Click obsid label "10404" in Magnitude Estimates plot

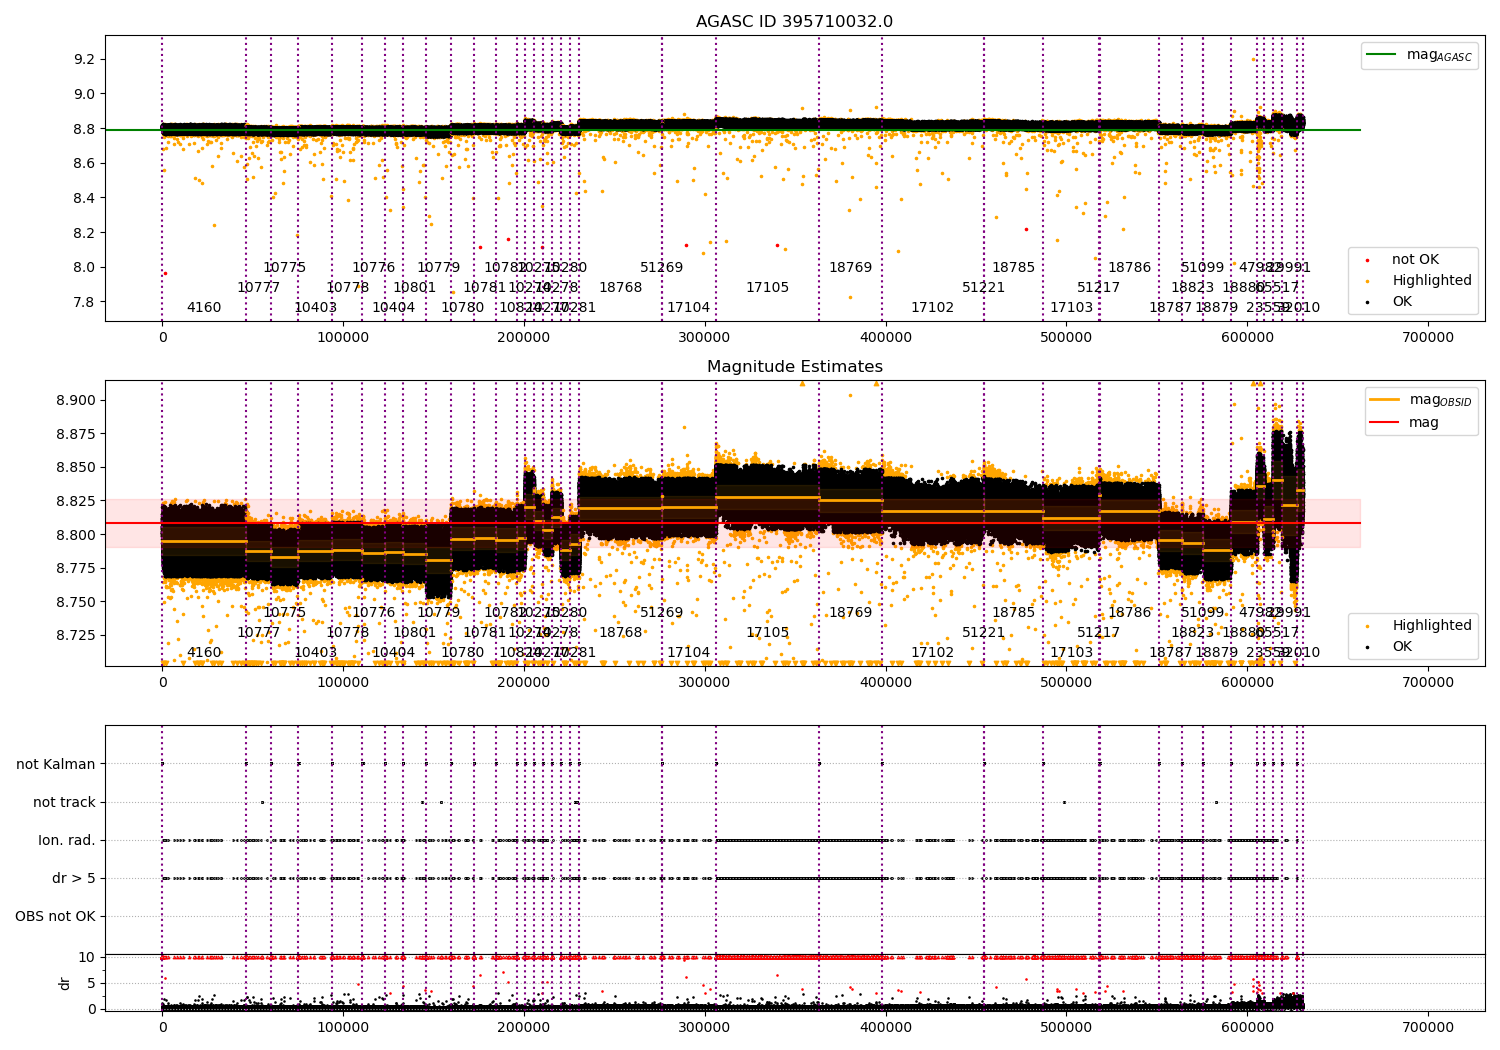(x=394, y=653)
